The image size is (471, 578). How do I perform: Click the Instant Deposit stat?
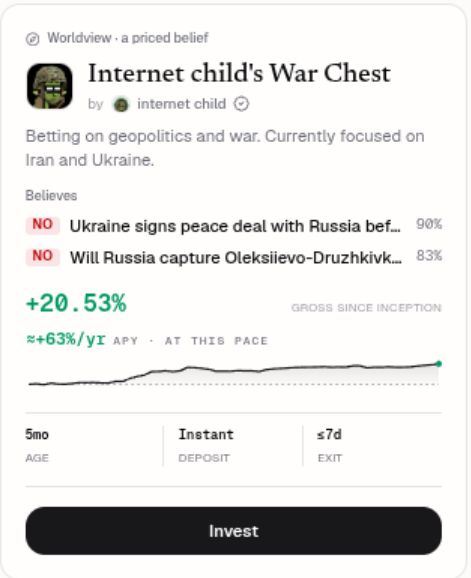coord(206,446)
